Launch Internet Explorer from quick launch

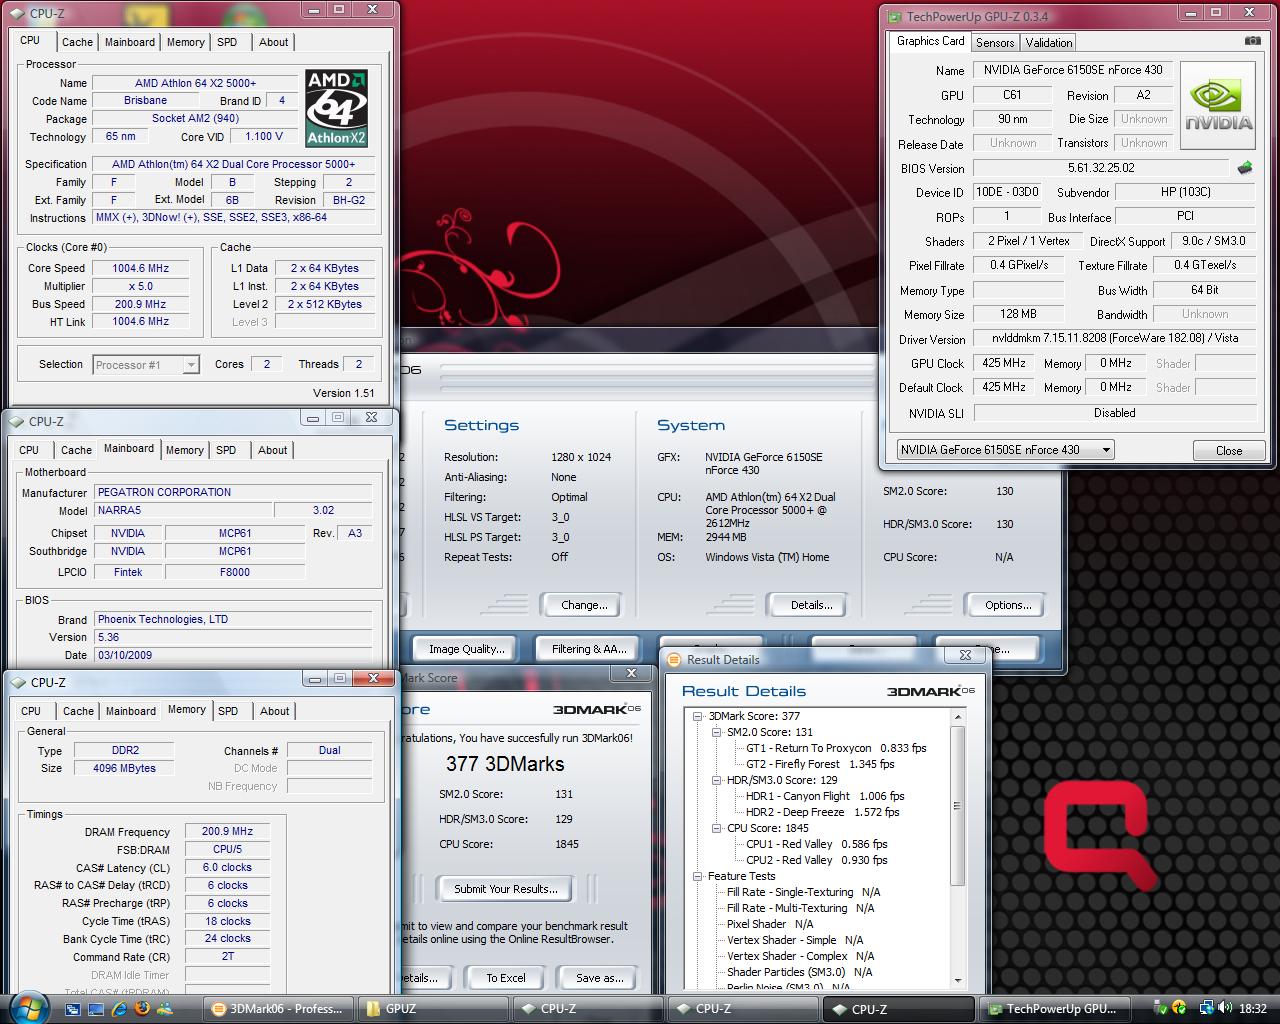(x=119, y=1008)
